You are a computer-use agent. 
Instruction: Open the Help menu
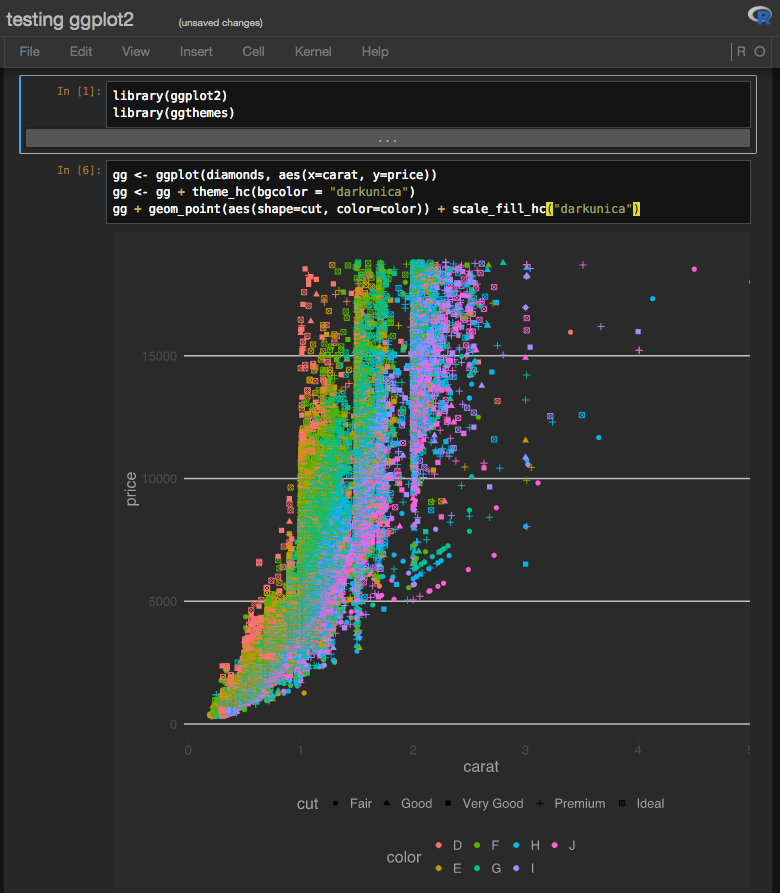(x=375, y=52)
